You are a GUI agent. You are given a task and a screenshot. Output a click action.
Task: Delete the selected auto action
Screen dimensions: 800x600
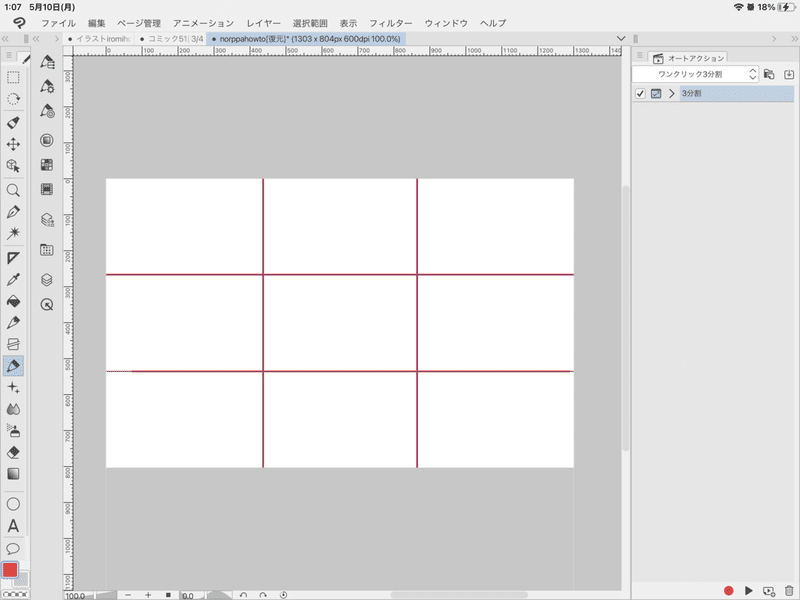pyautogui.click(x=789, y=590)
